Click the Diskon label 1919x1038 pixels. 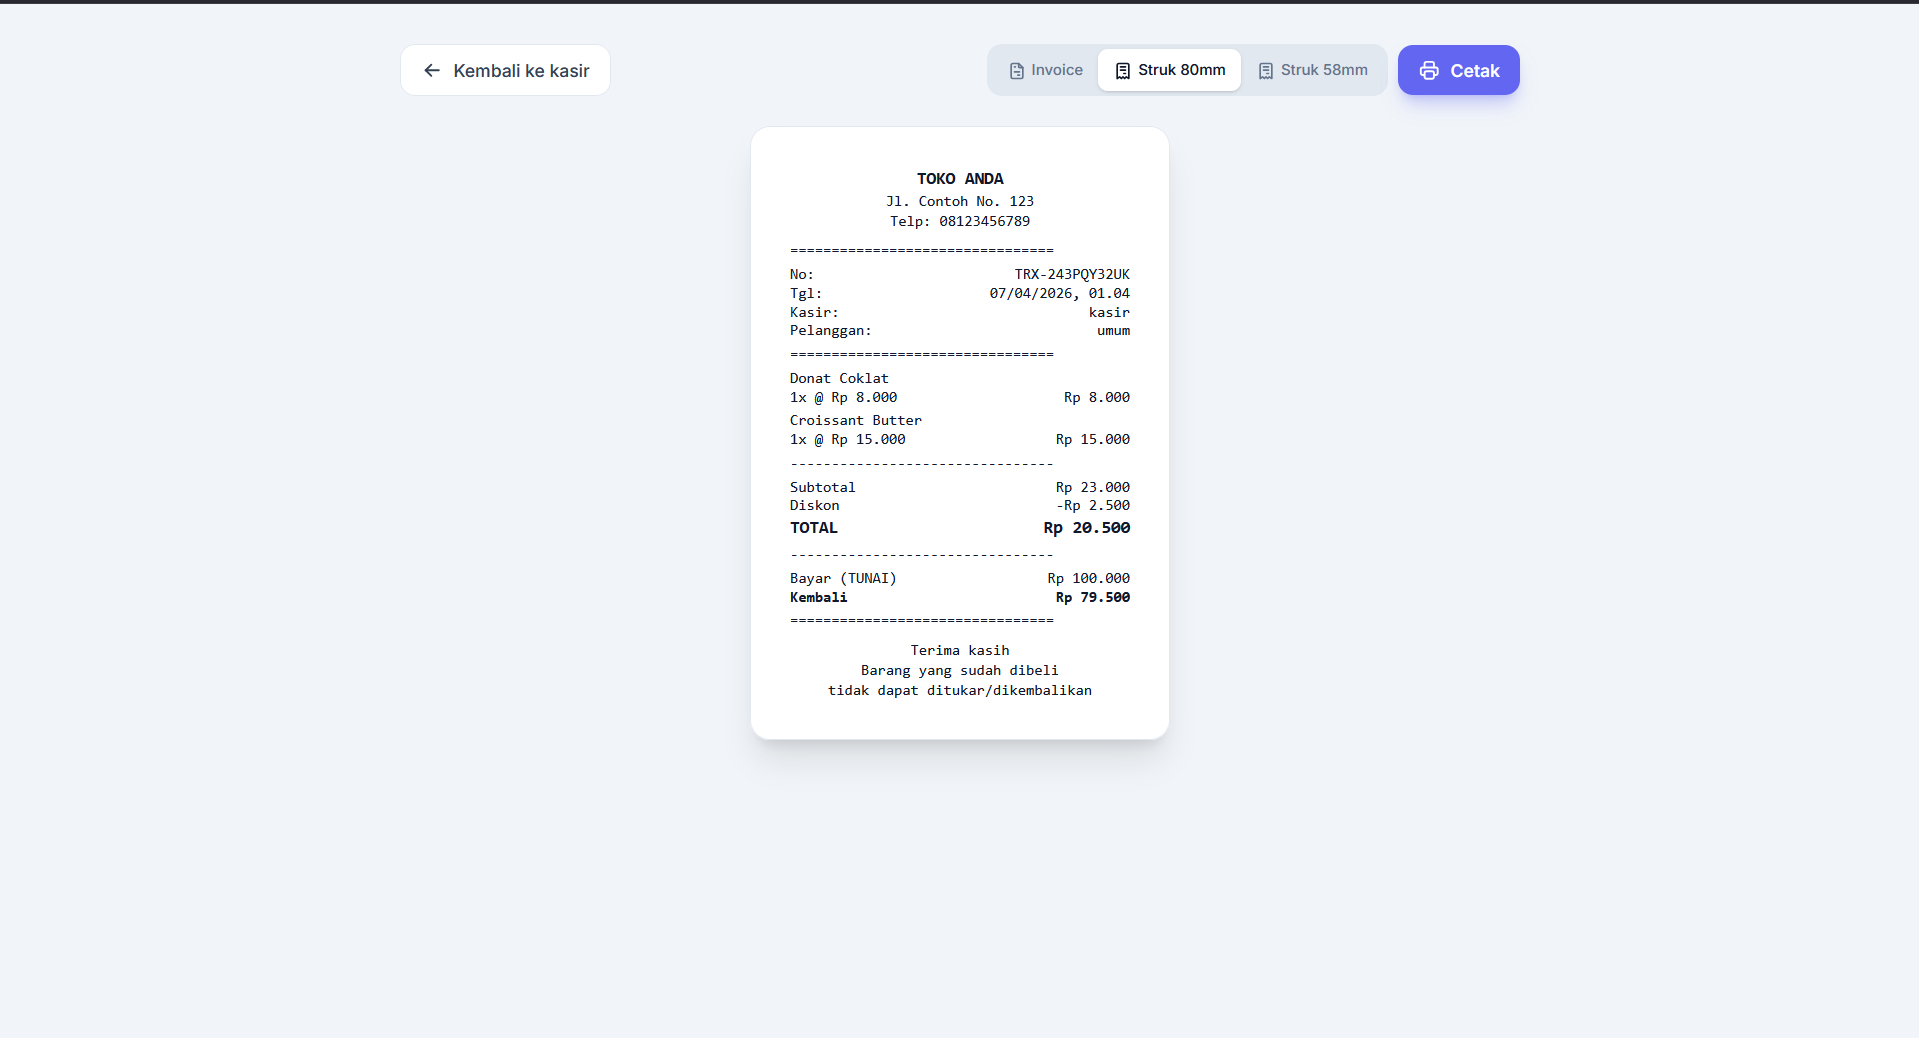(814, 505)
